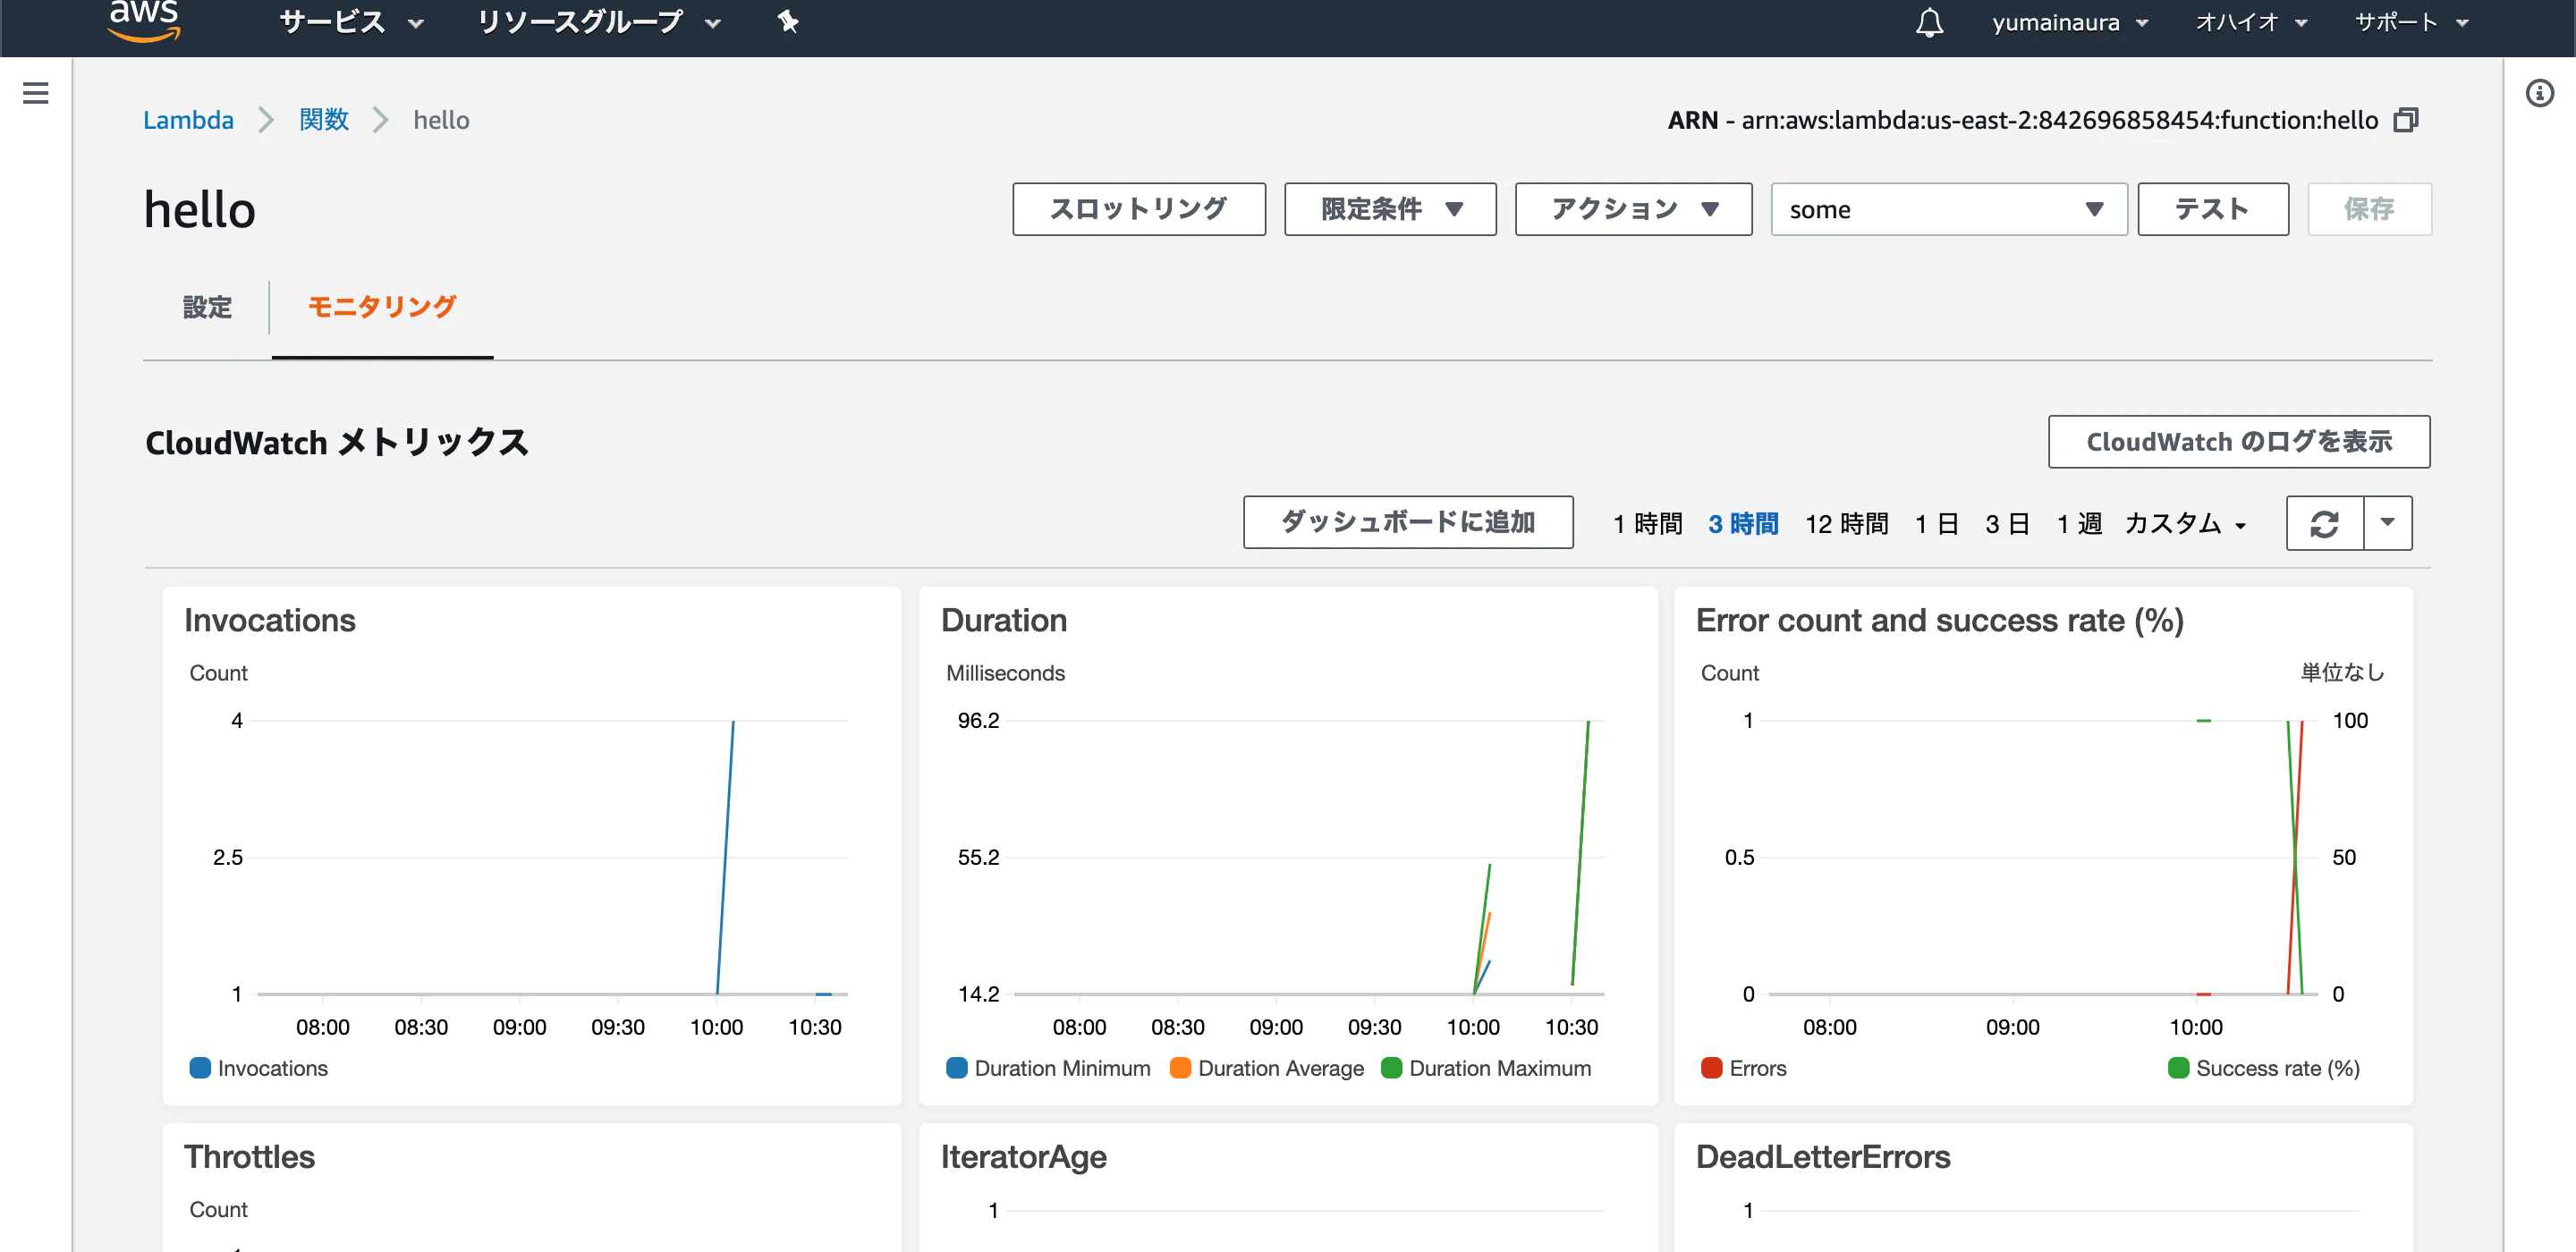
Task: Click the テスト button
Action: 2213,209
